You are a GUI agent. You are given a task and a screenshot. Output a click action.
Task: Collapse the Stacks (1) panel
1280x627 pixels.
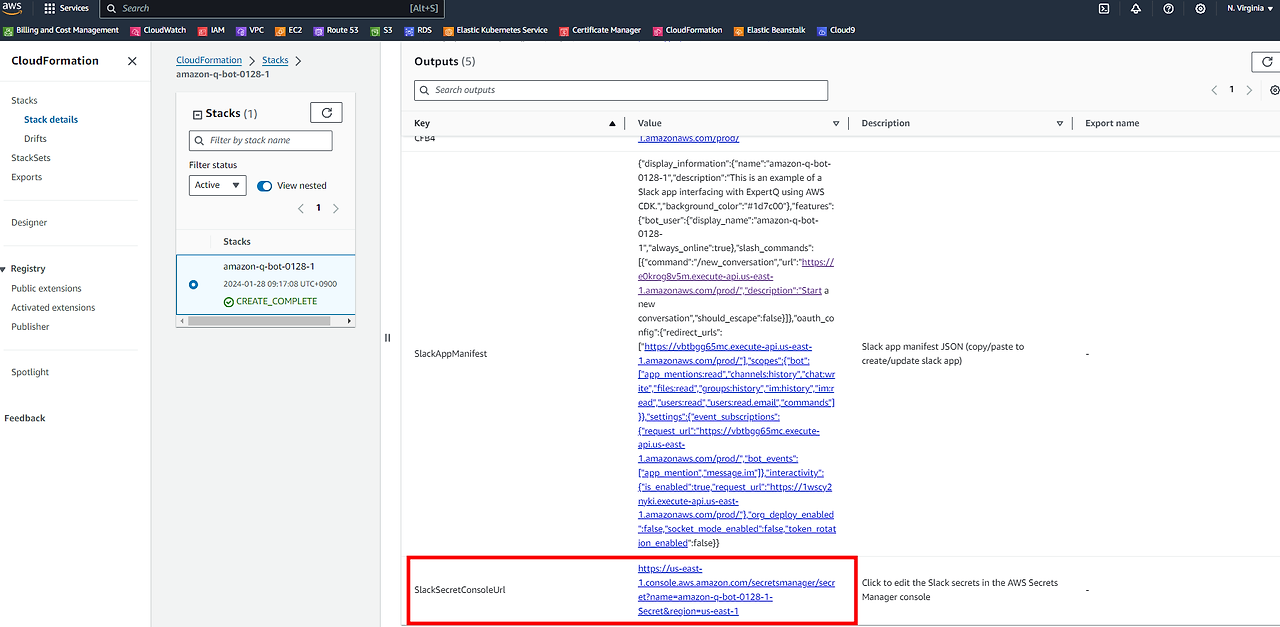197,114
